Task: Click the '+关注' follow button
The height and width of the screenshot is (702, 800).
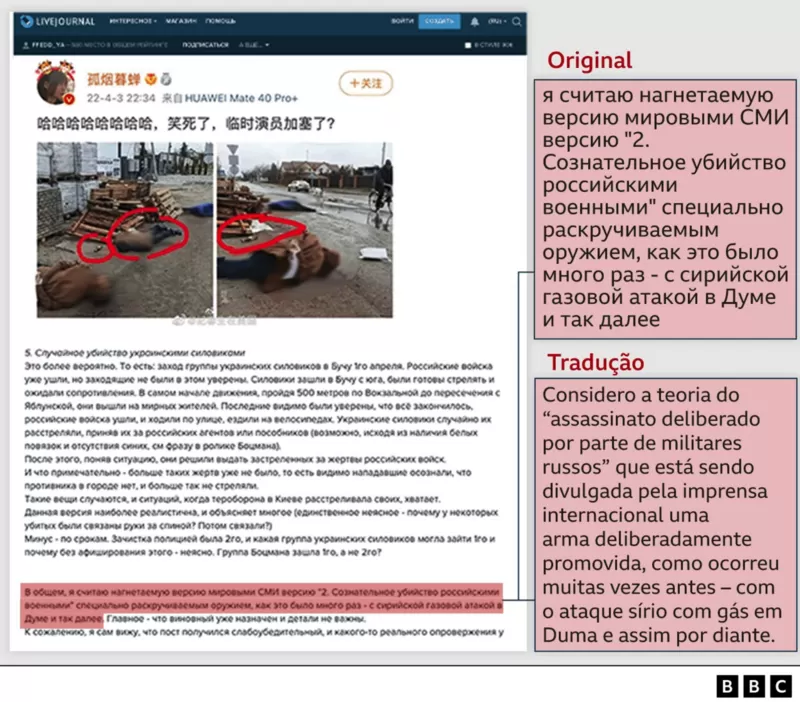Action: [364, 84]
